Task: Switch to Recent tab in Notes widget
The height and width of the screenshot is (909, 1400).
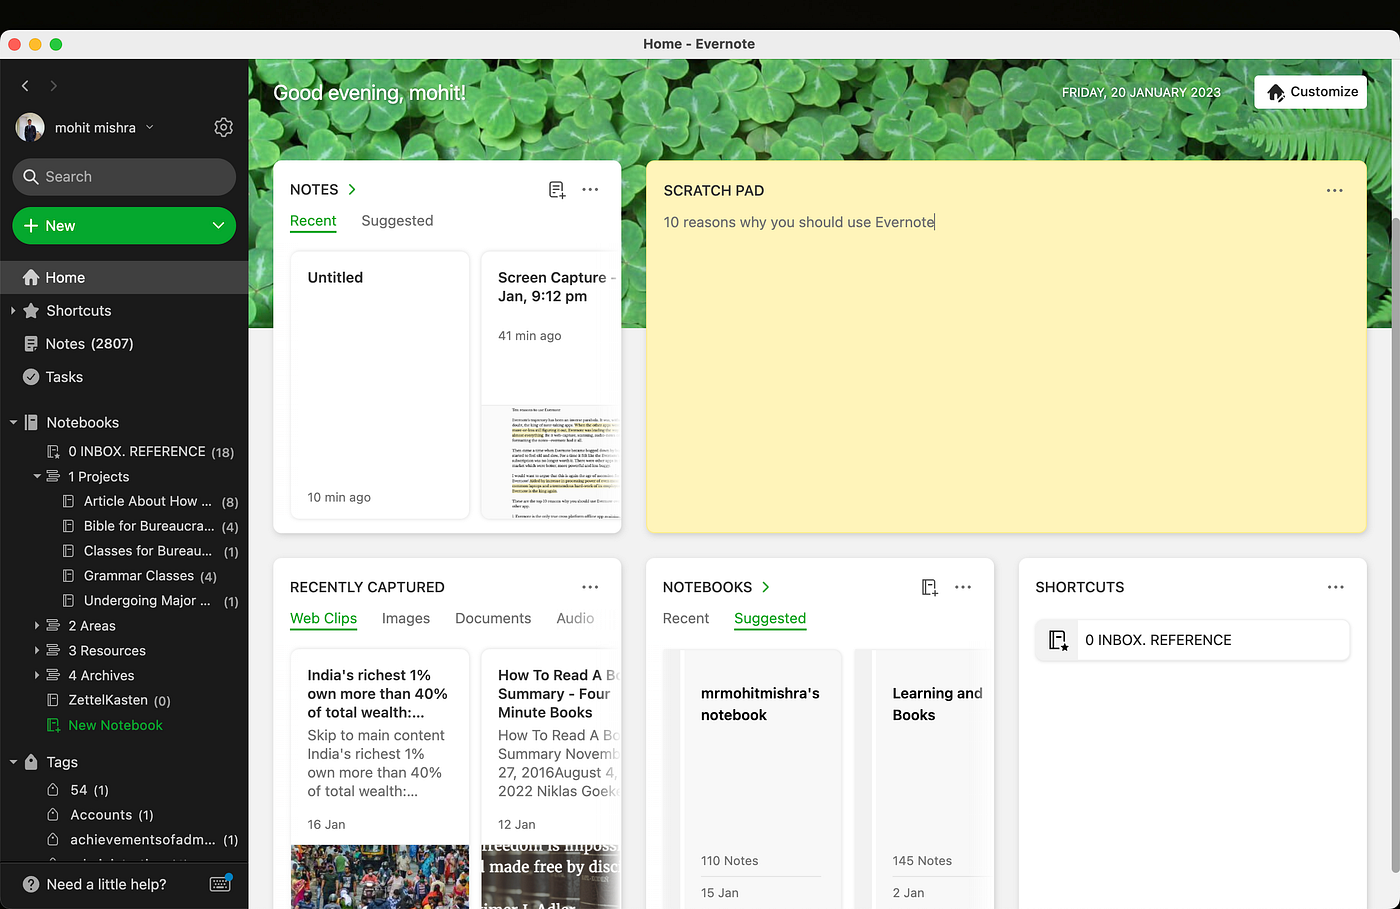Action: (x=313, y=221)
